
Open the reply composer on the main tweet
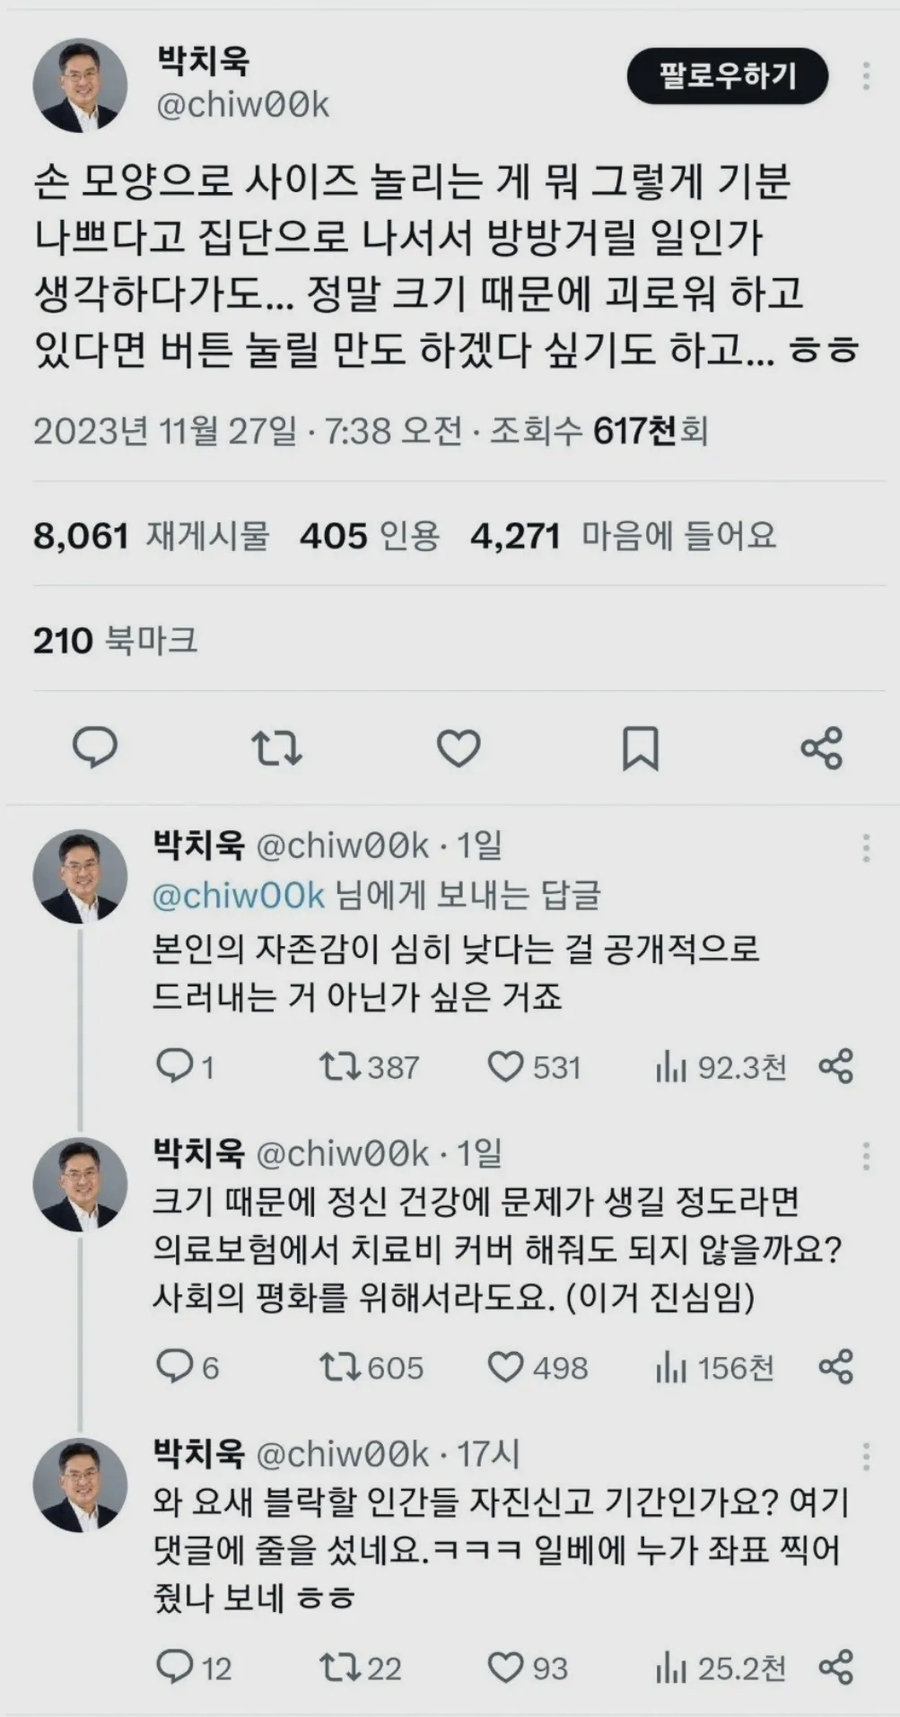click(x=95, y=746)
